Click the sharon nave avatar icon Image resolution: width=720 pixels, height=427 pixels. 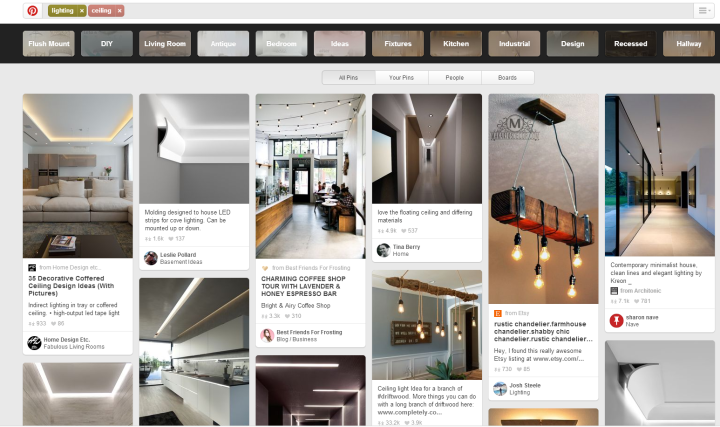point(617,321)
